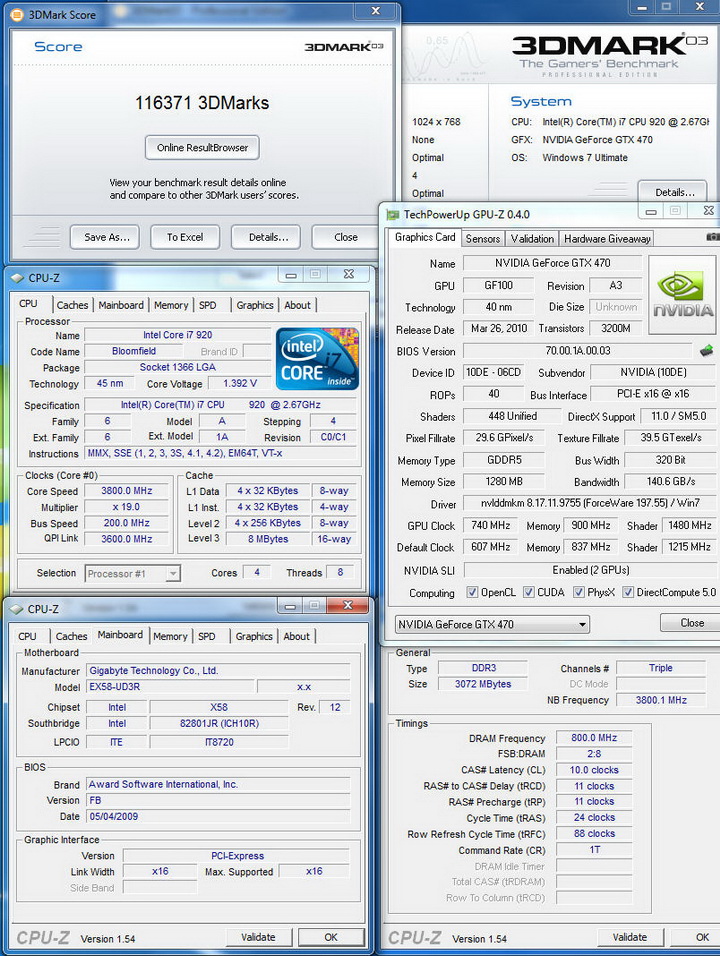Image resolution: width=720 pixels, height=956 pixels.
Task: Click the Core Voltage 1.392 V value
Action: pyautogui.click(x=240, y=383)
